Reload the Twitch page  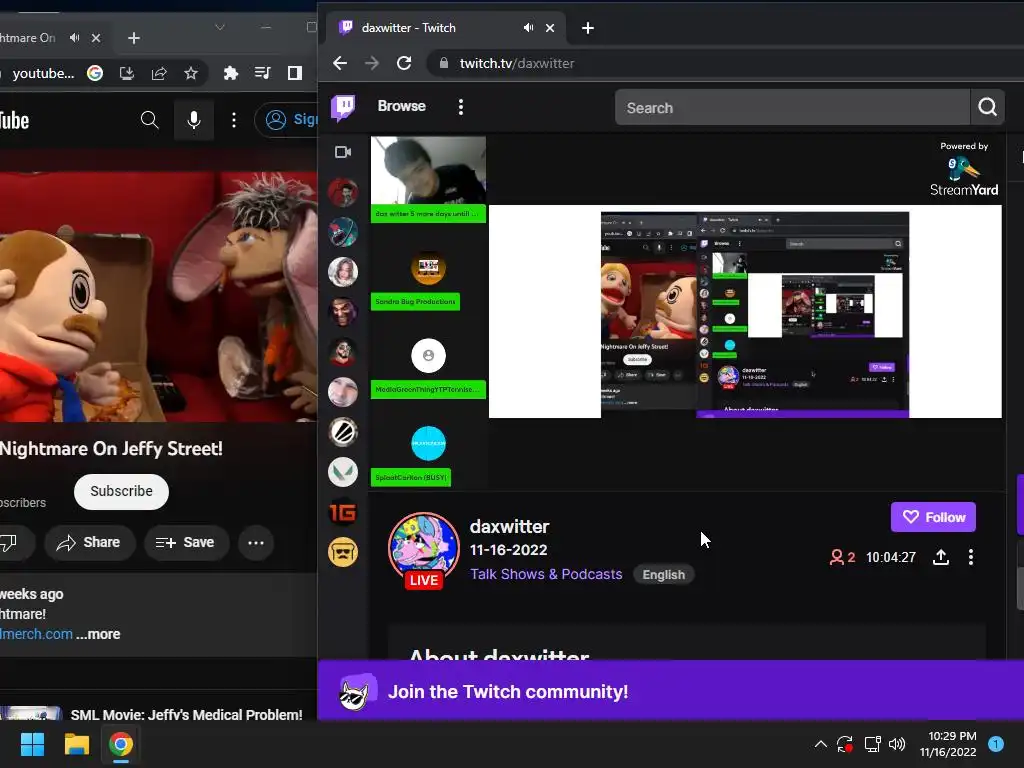[x=404, y=63]
